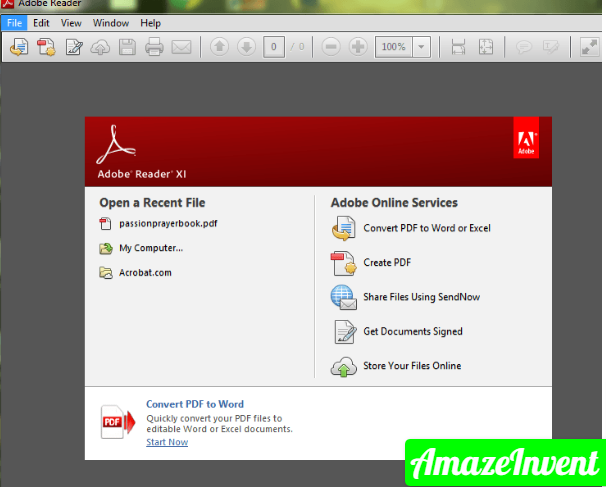This screenshot has width=606, height=487.
Task: Click the Save floppy disk icon
Action: tap(127, 47)
